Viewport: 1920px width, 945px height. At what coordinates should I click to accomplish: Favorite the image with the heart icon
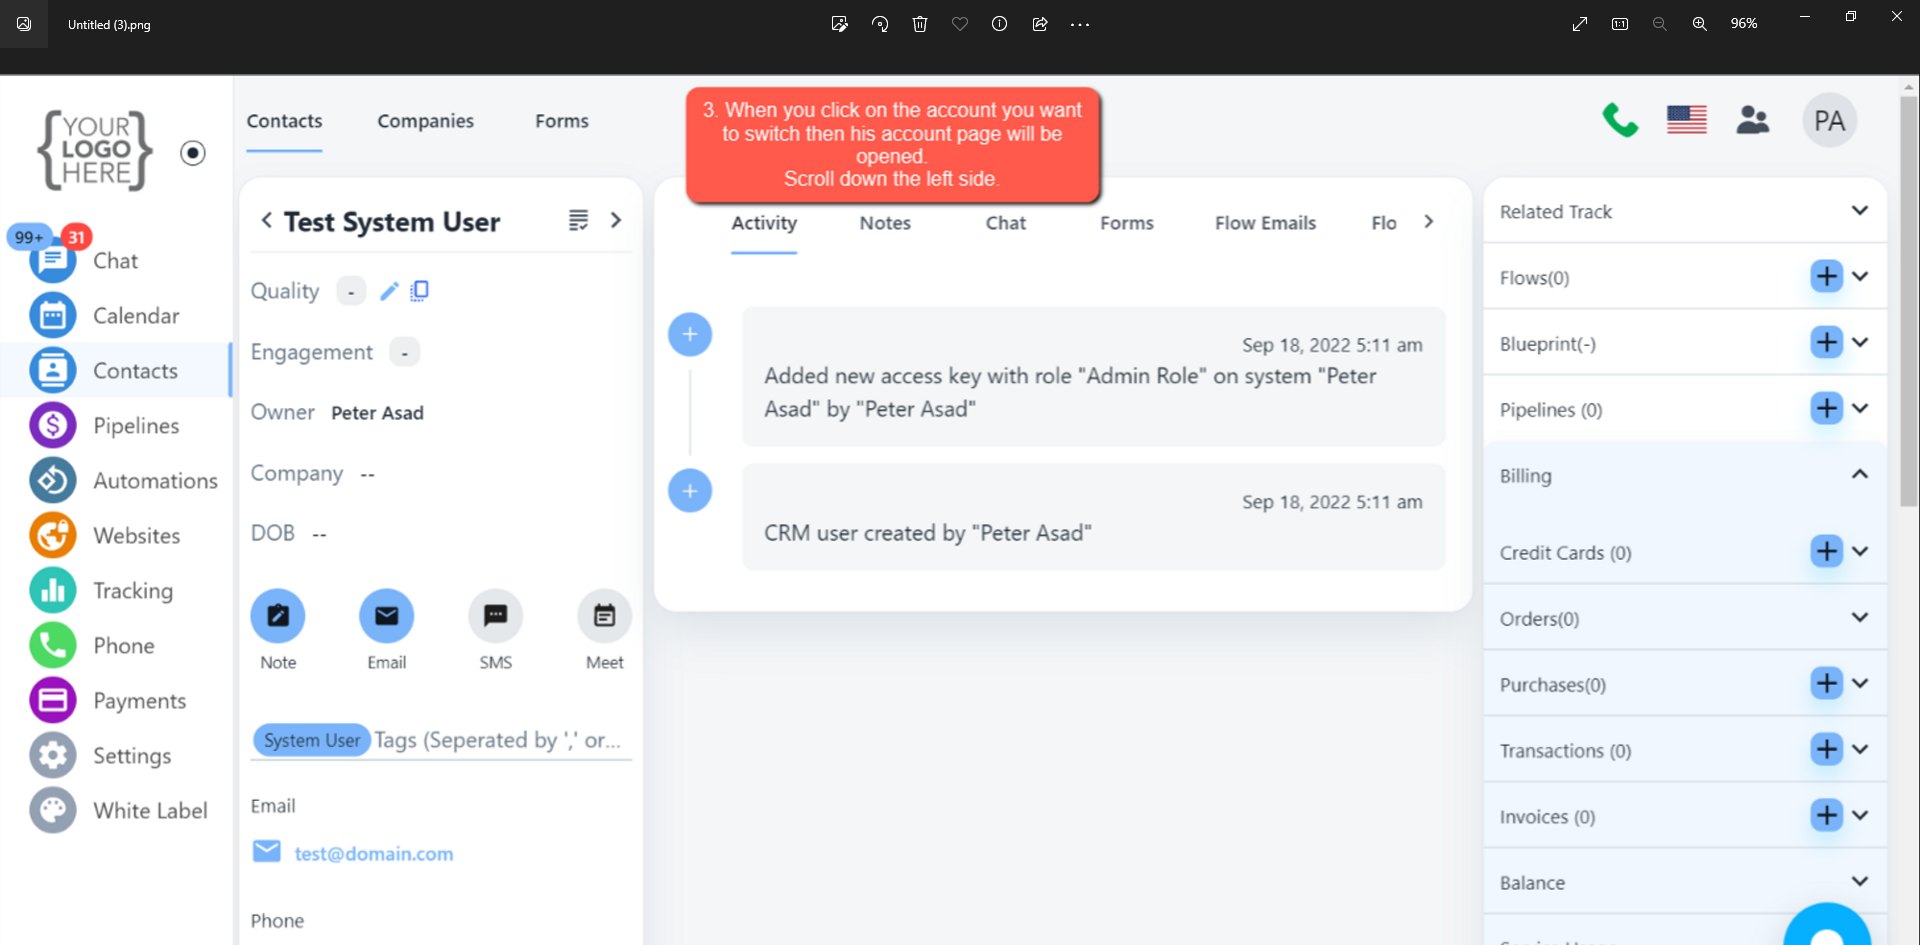tap(960, 24)
